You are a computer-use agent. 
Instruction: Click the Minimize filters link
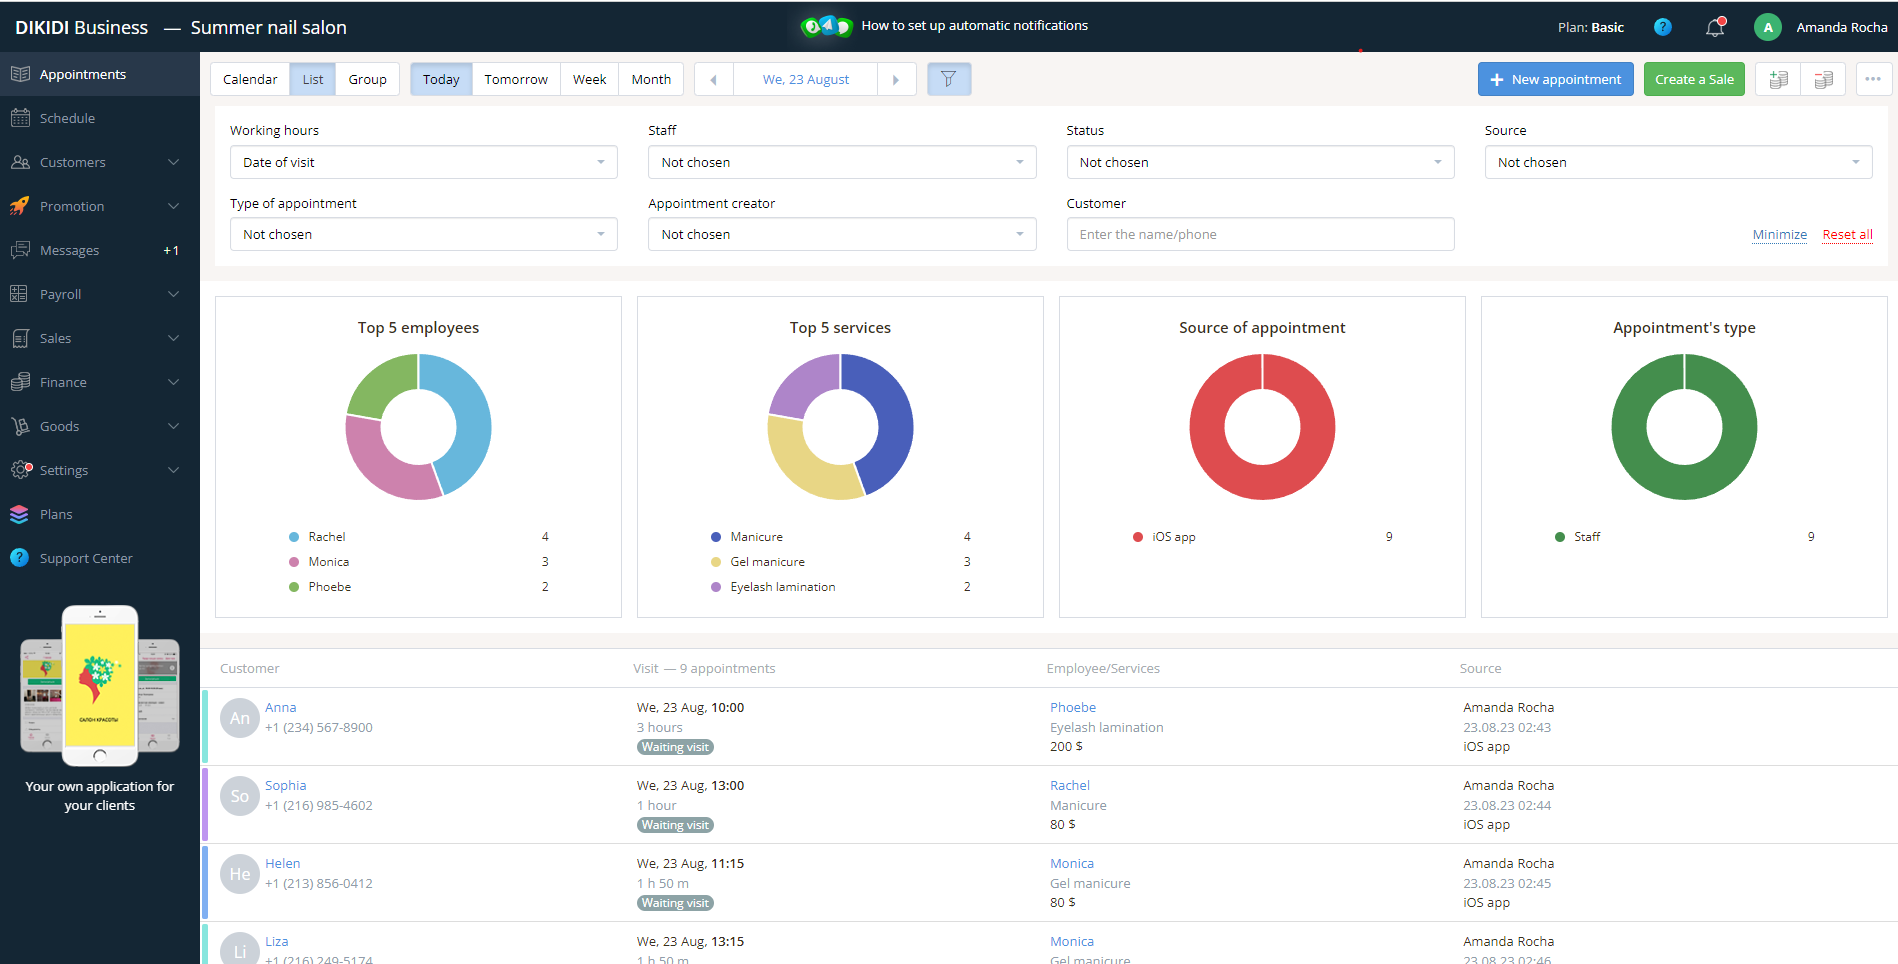1780,234
